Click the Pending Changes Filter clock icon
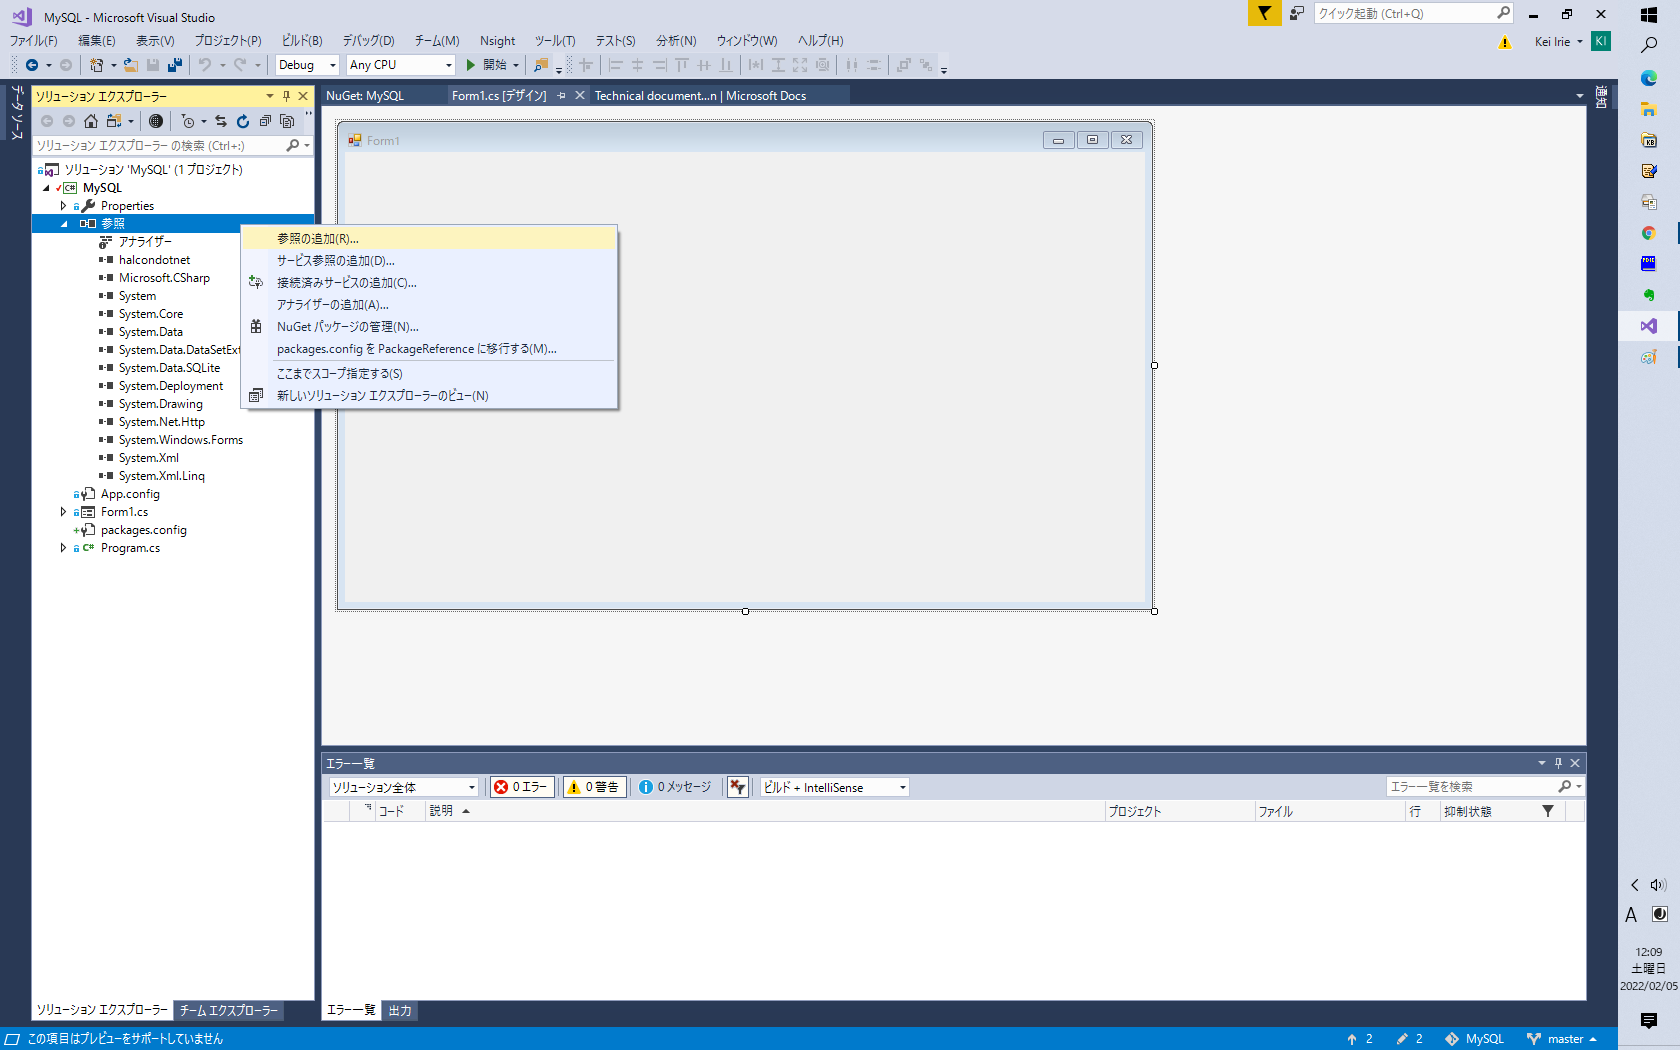 click(x=188, y=121)
